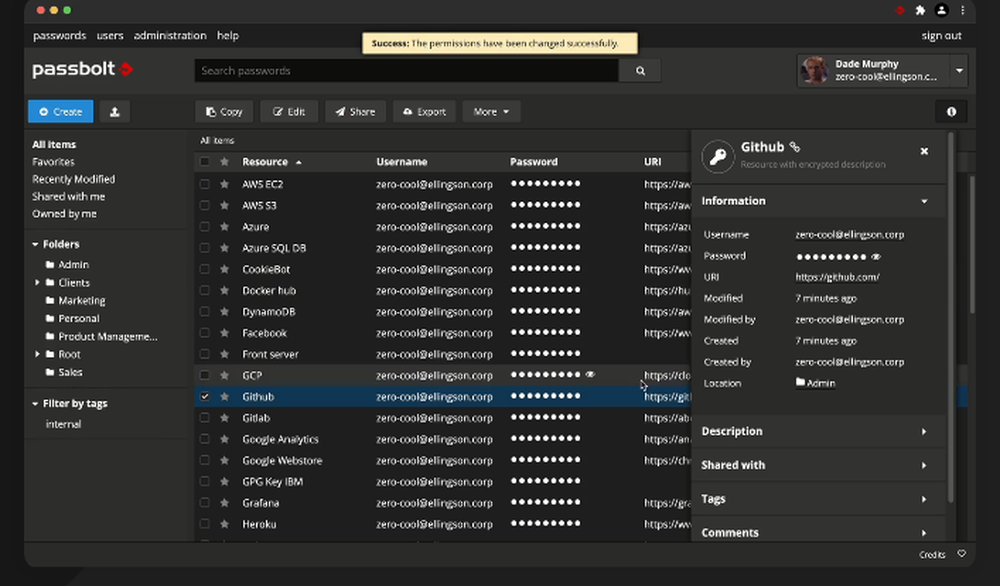This screenshot has width=1000, height=586.
Task: Open the More dropdown in the toolbar
Action: pos(491,111)
